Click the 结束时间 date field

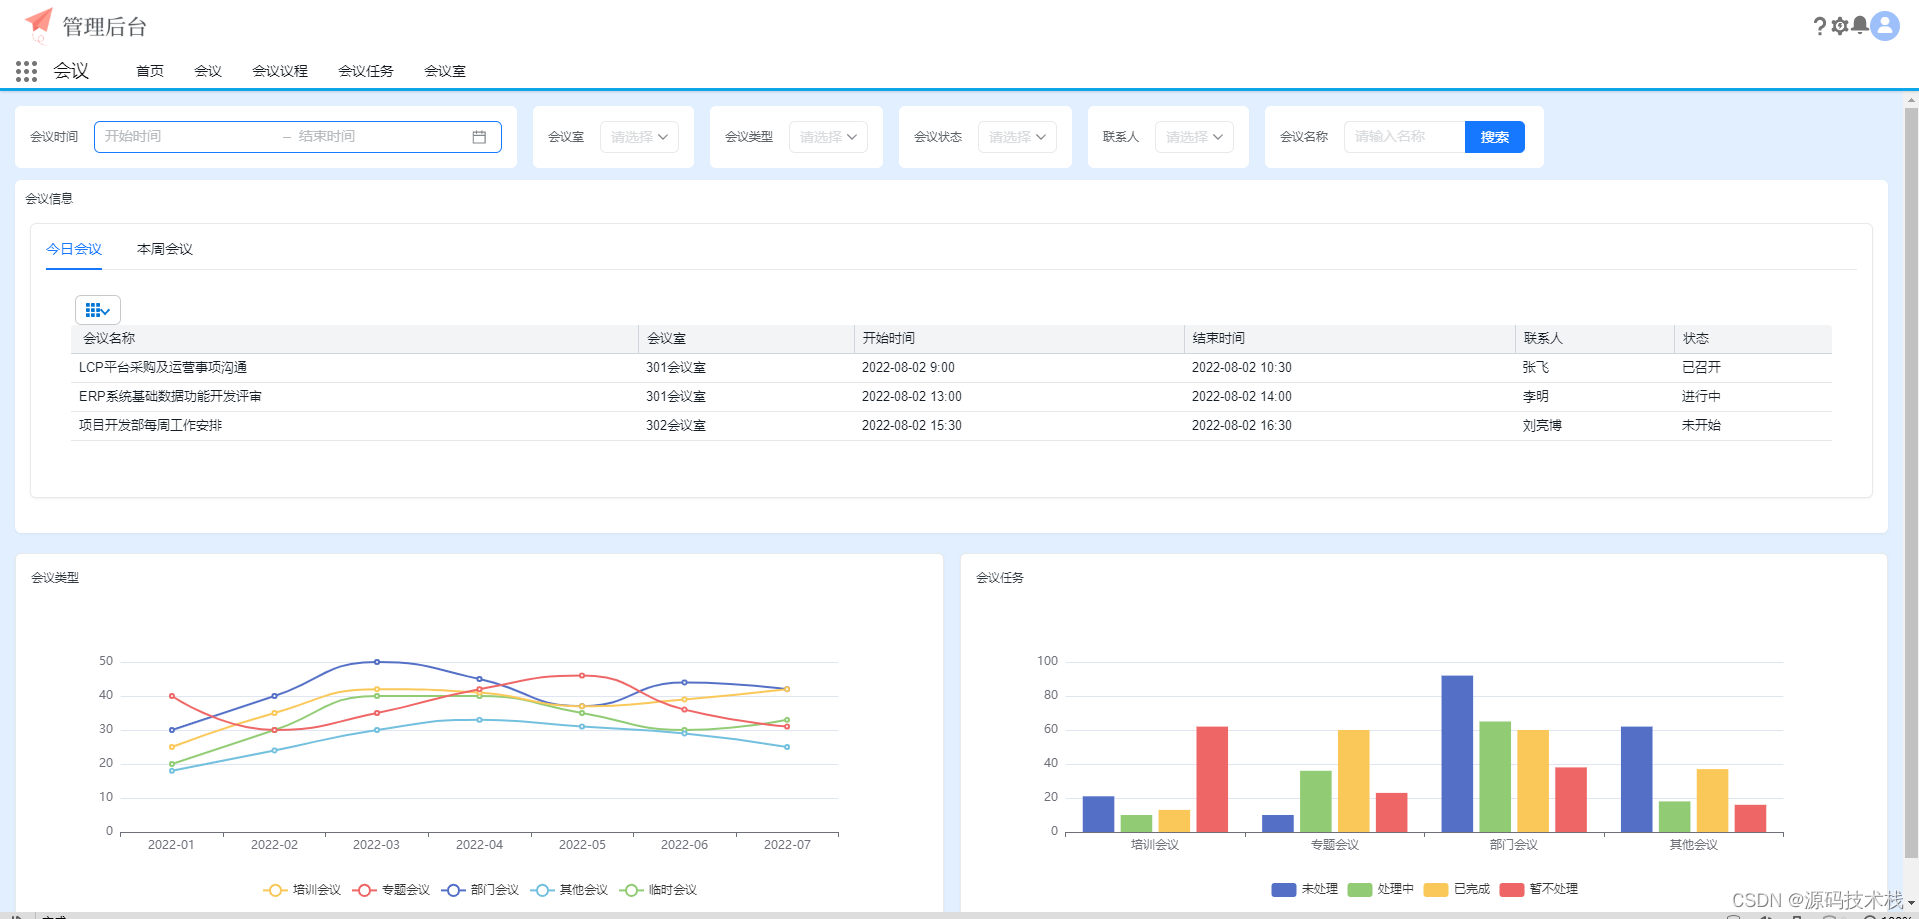[380, 137]
